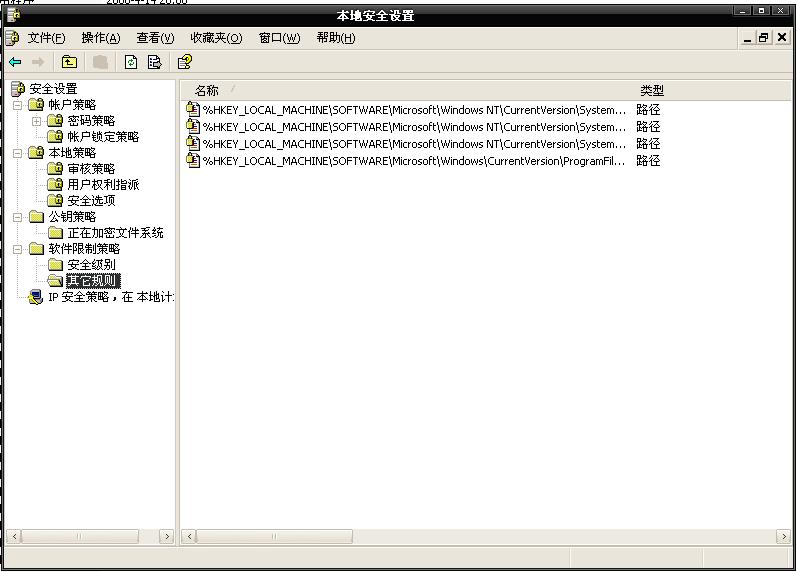Click the 安全选项 folder icon

(x=55, y=200)
